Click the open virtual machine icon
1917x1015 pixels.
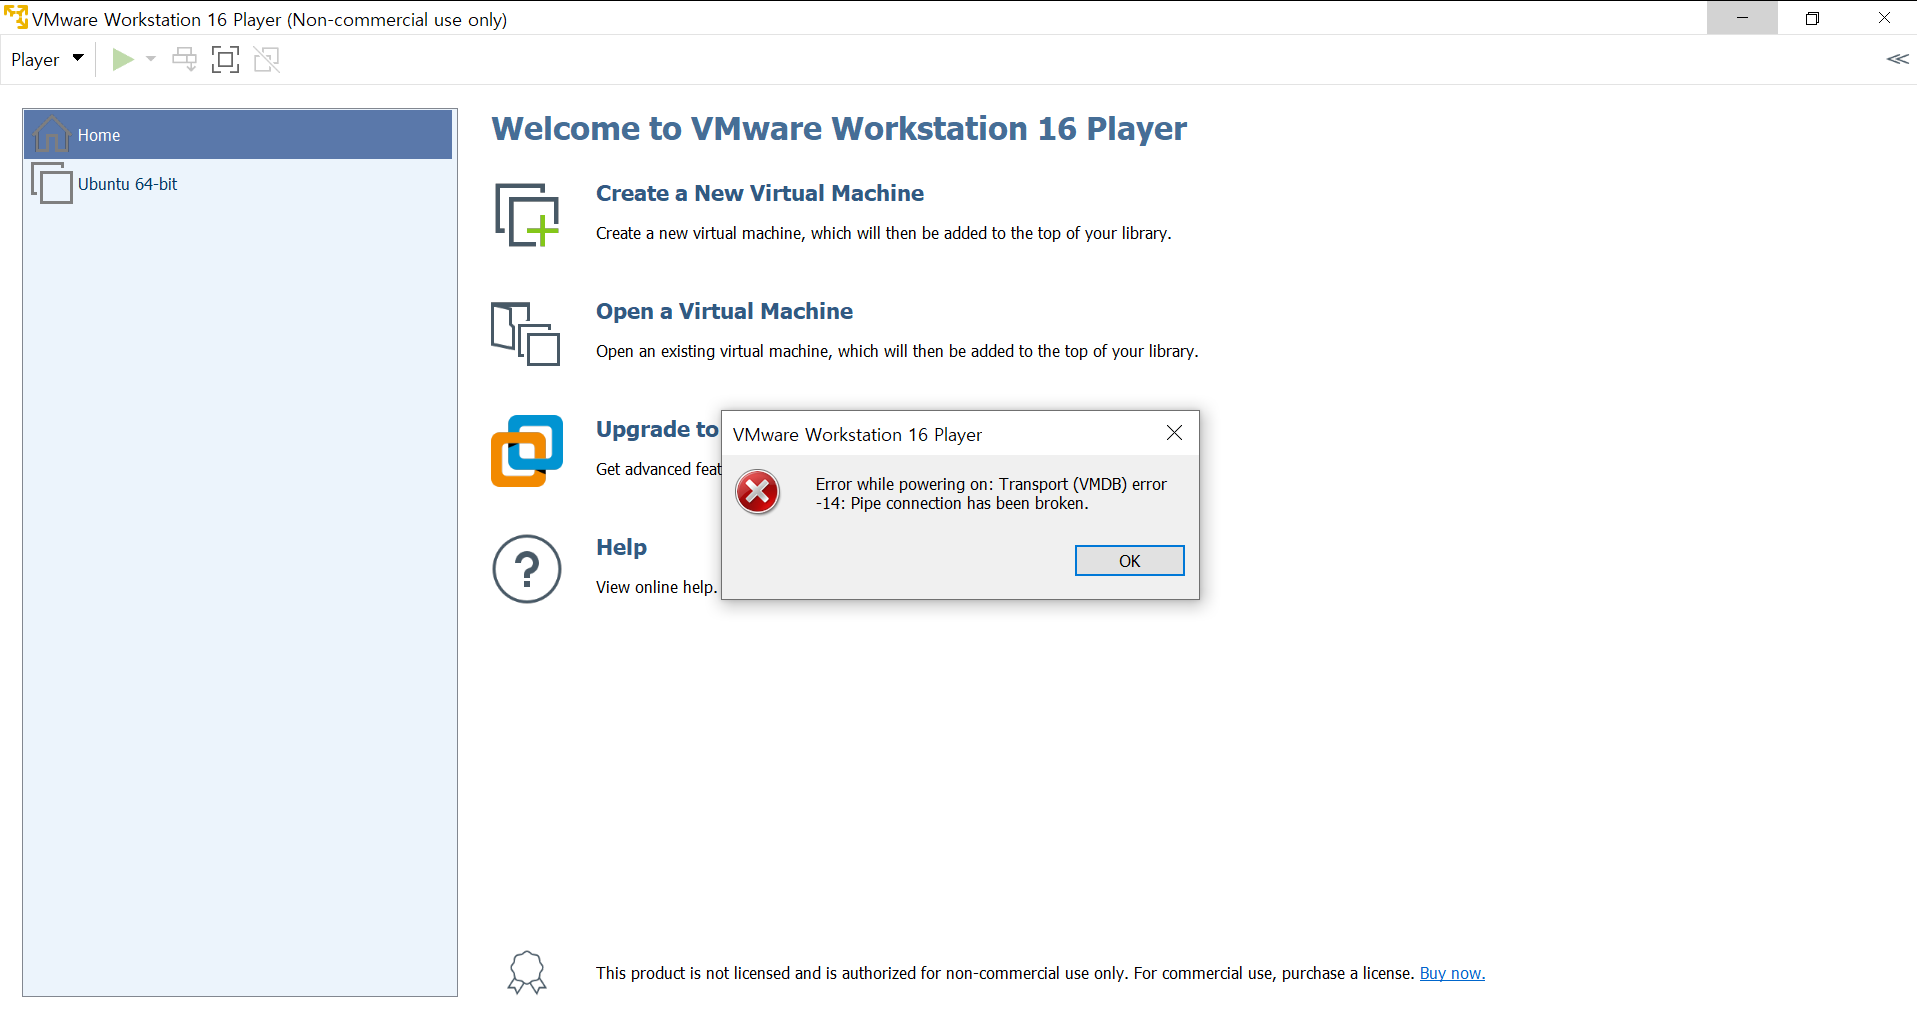click(525, 334)
